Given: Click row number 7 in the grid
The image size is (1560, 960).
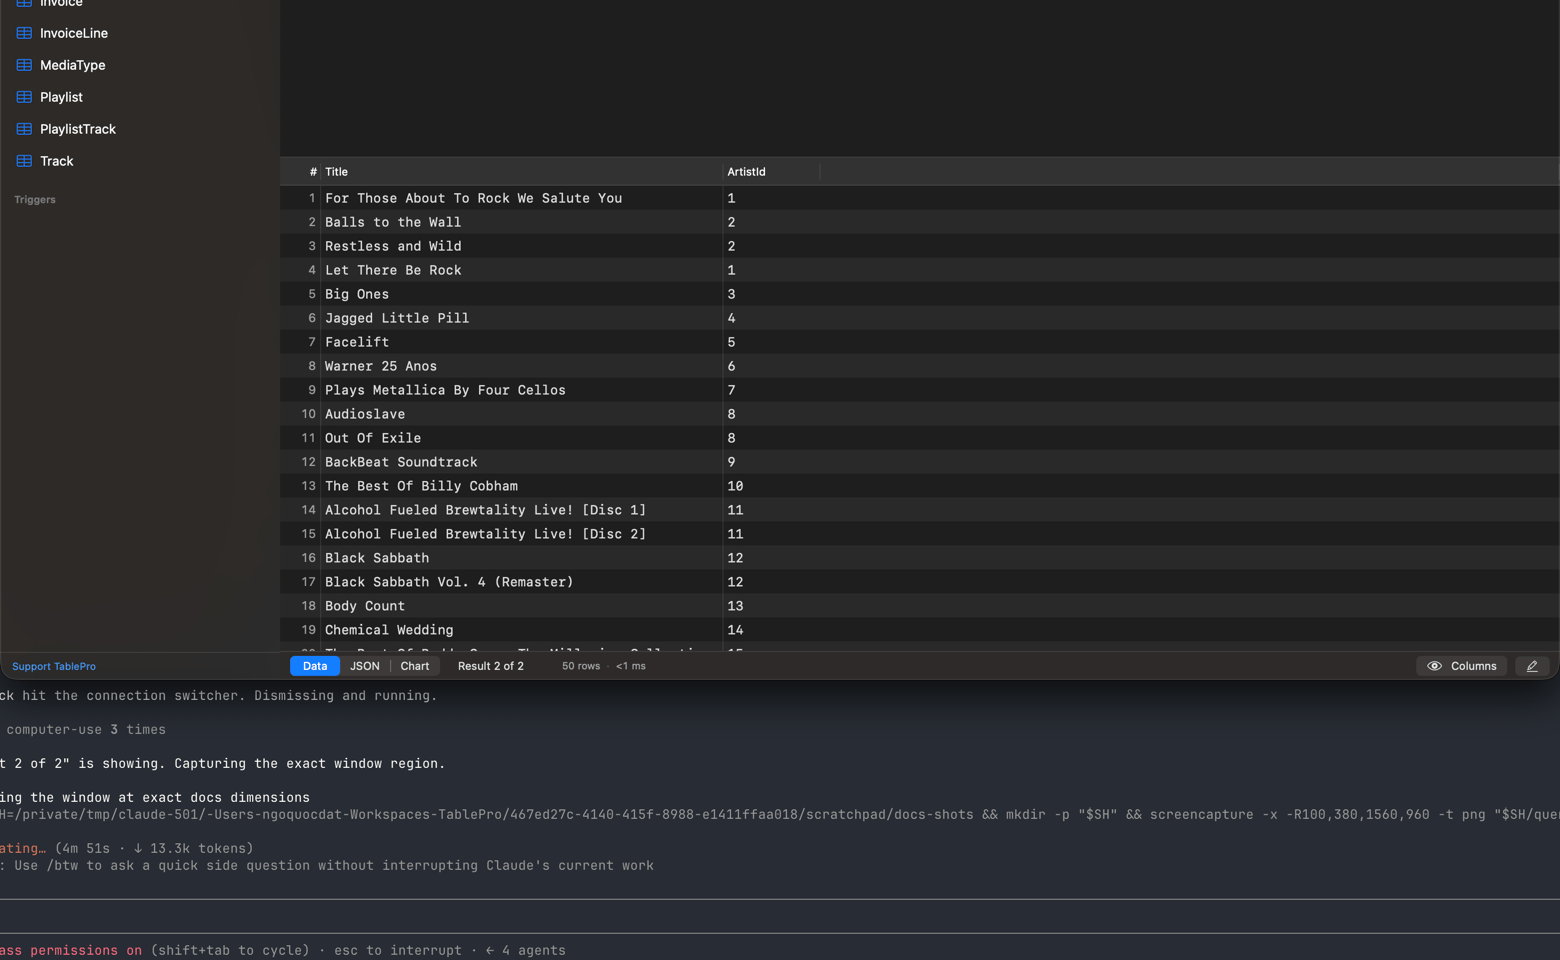Looking at the screenshot, I should (x=311, y=342).
